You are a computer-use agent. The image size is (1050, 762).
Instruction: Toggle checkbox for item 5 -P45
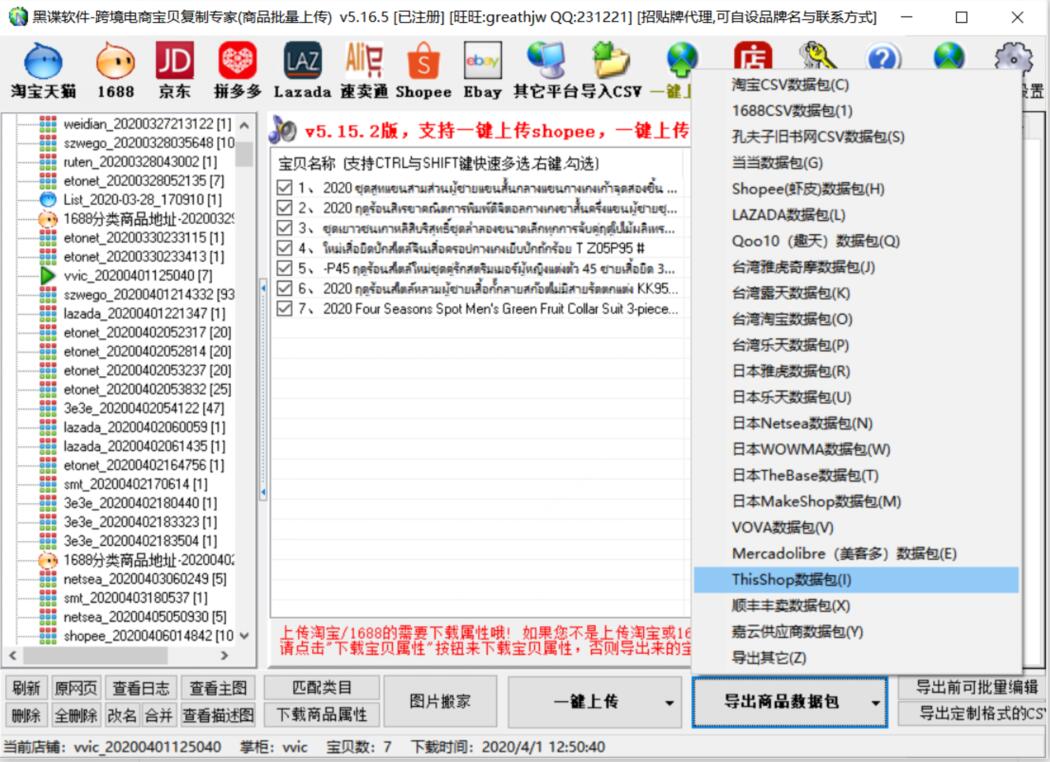click(x=285, y=268)
